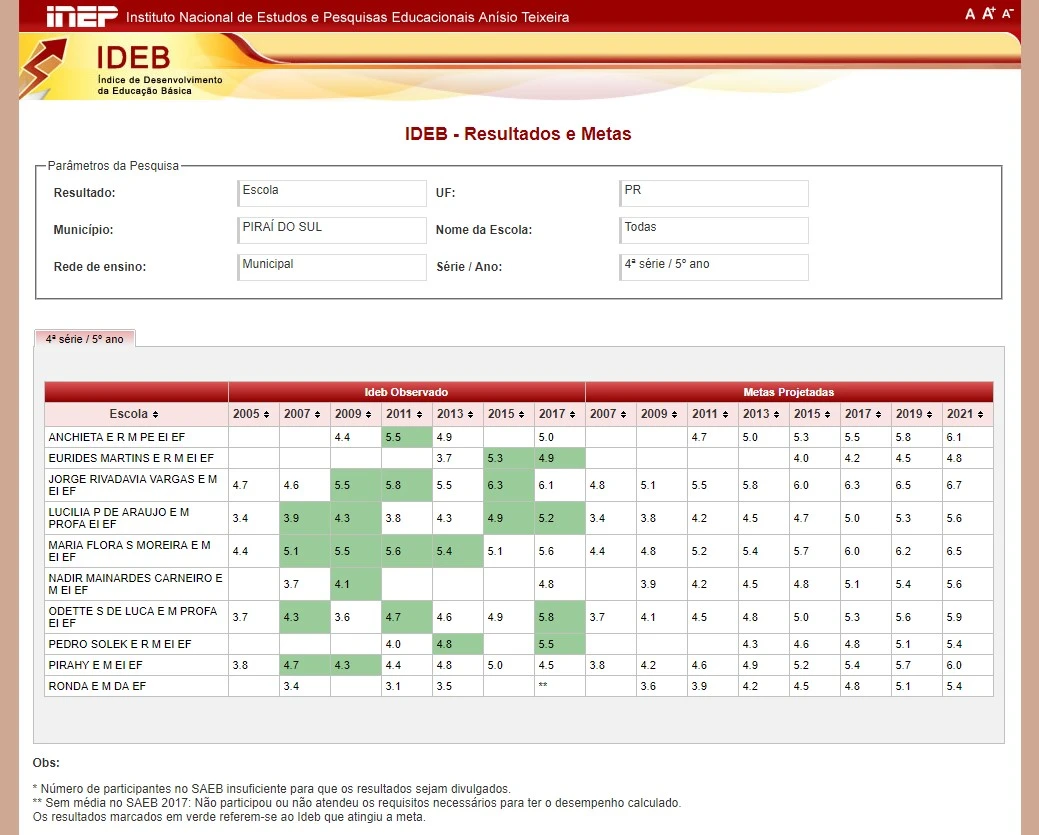1039x835 pixels.
Task: Sort by the 2019 projected goals column
Action: click(x=916, y=414)
